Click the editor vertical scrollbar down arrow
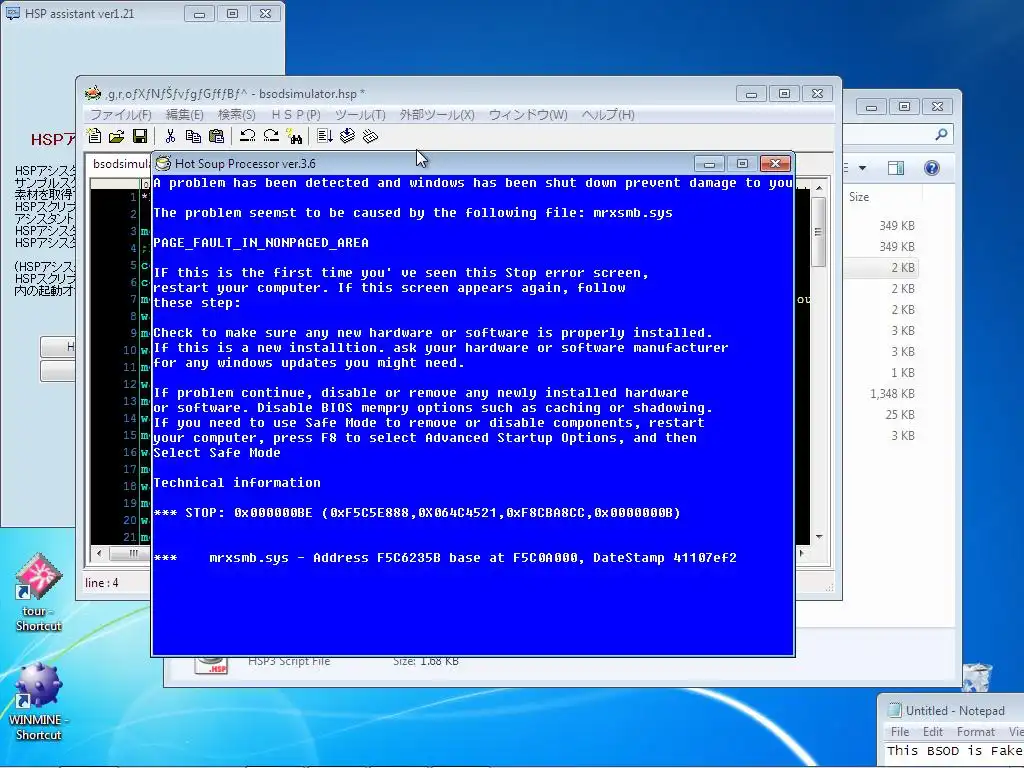This screenshot has width=1024, height=768. (819, 537)
